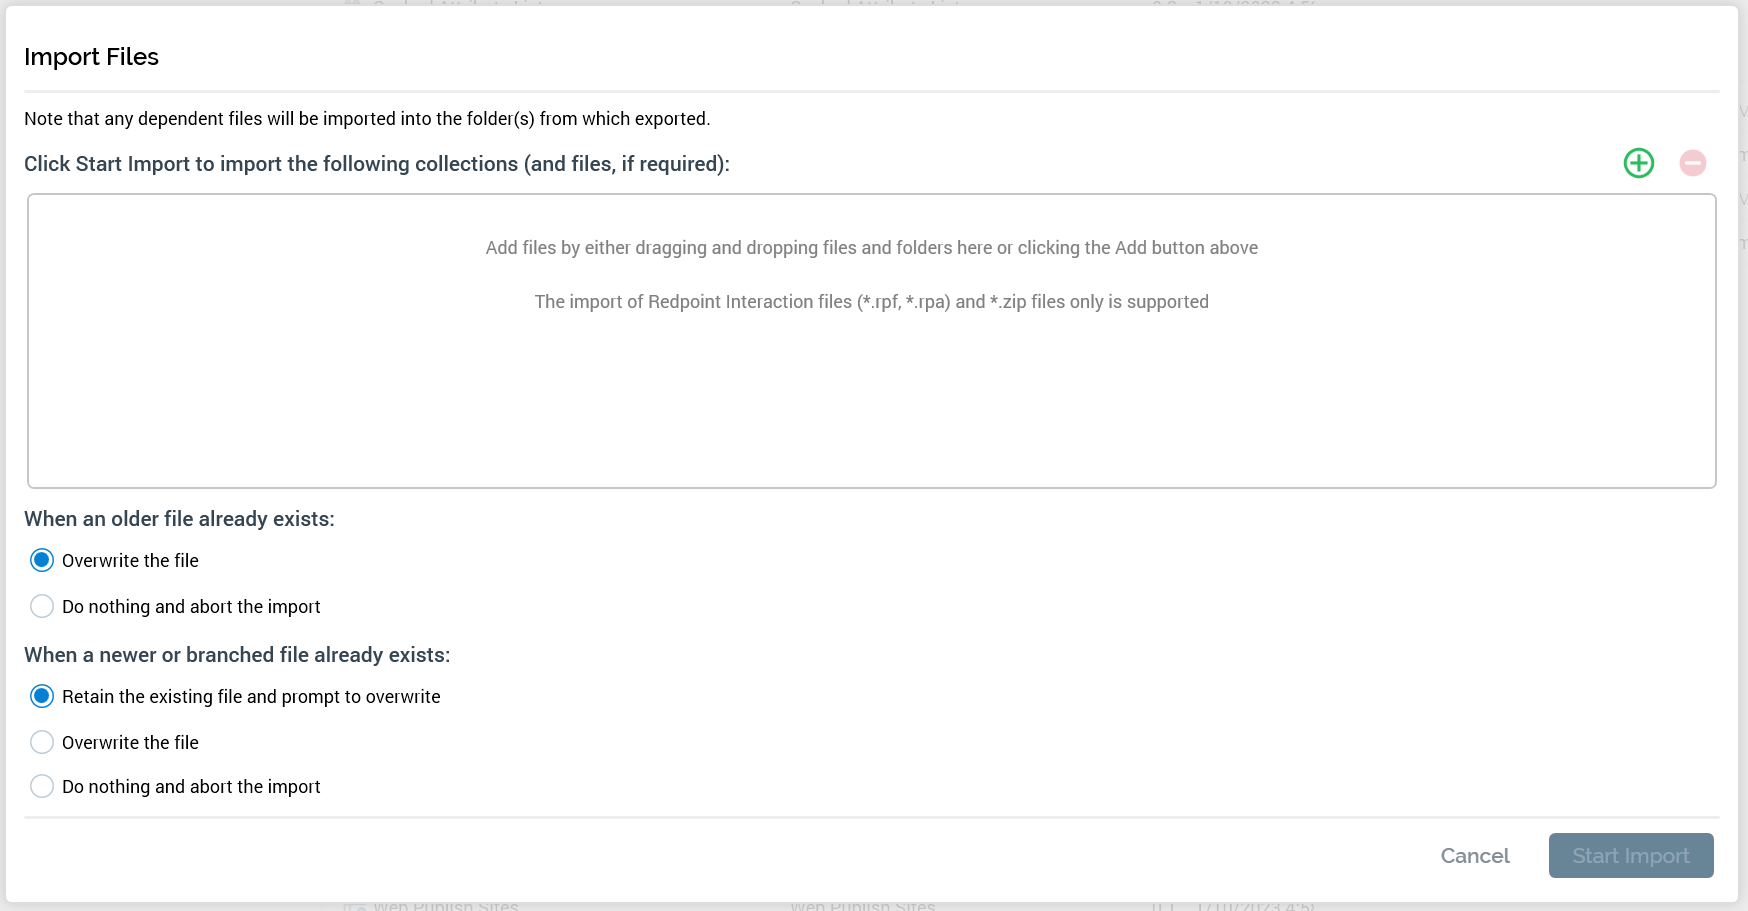Click the second Web Publish Sites text behind the dialog

pos(862,906)
